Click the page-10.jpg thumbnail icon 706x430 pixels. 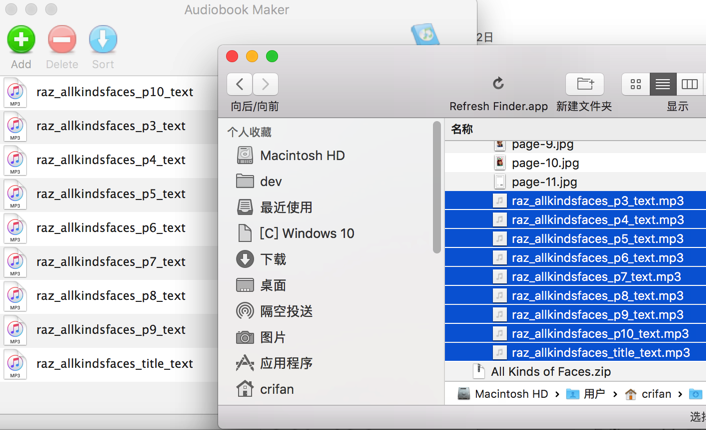point(499,163)
